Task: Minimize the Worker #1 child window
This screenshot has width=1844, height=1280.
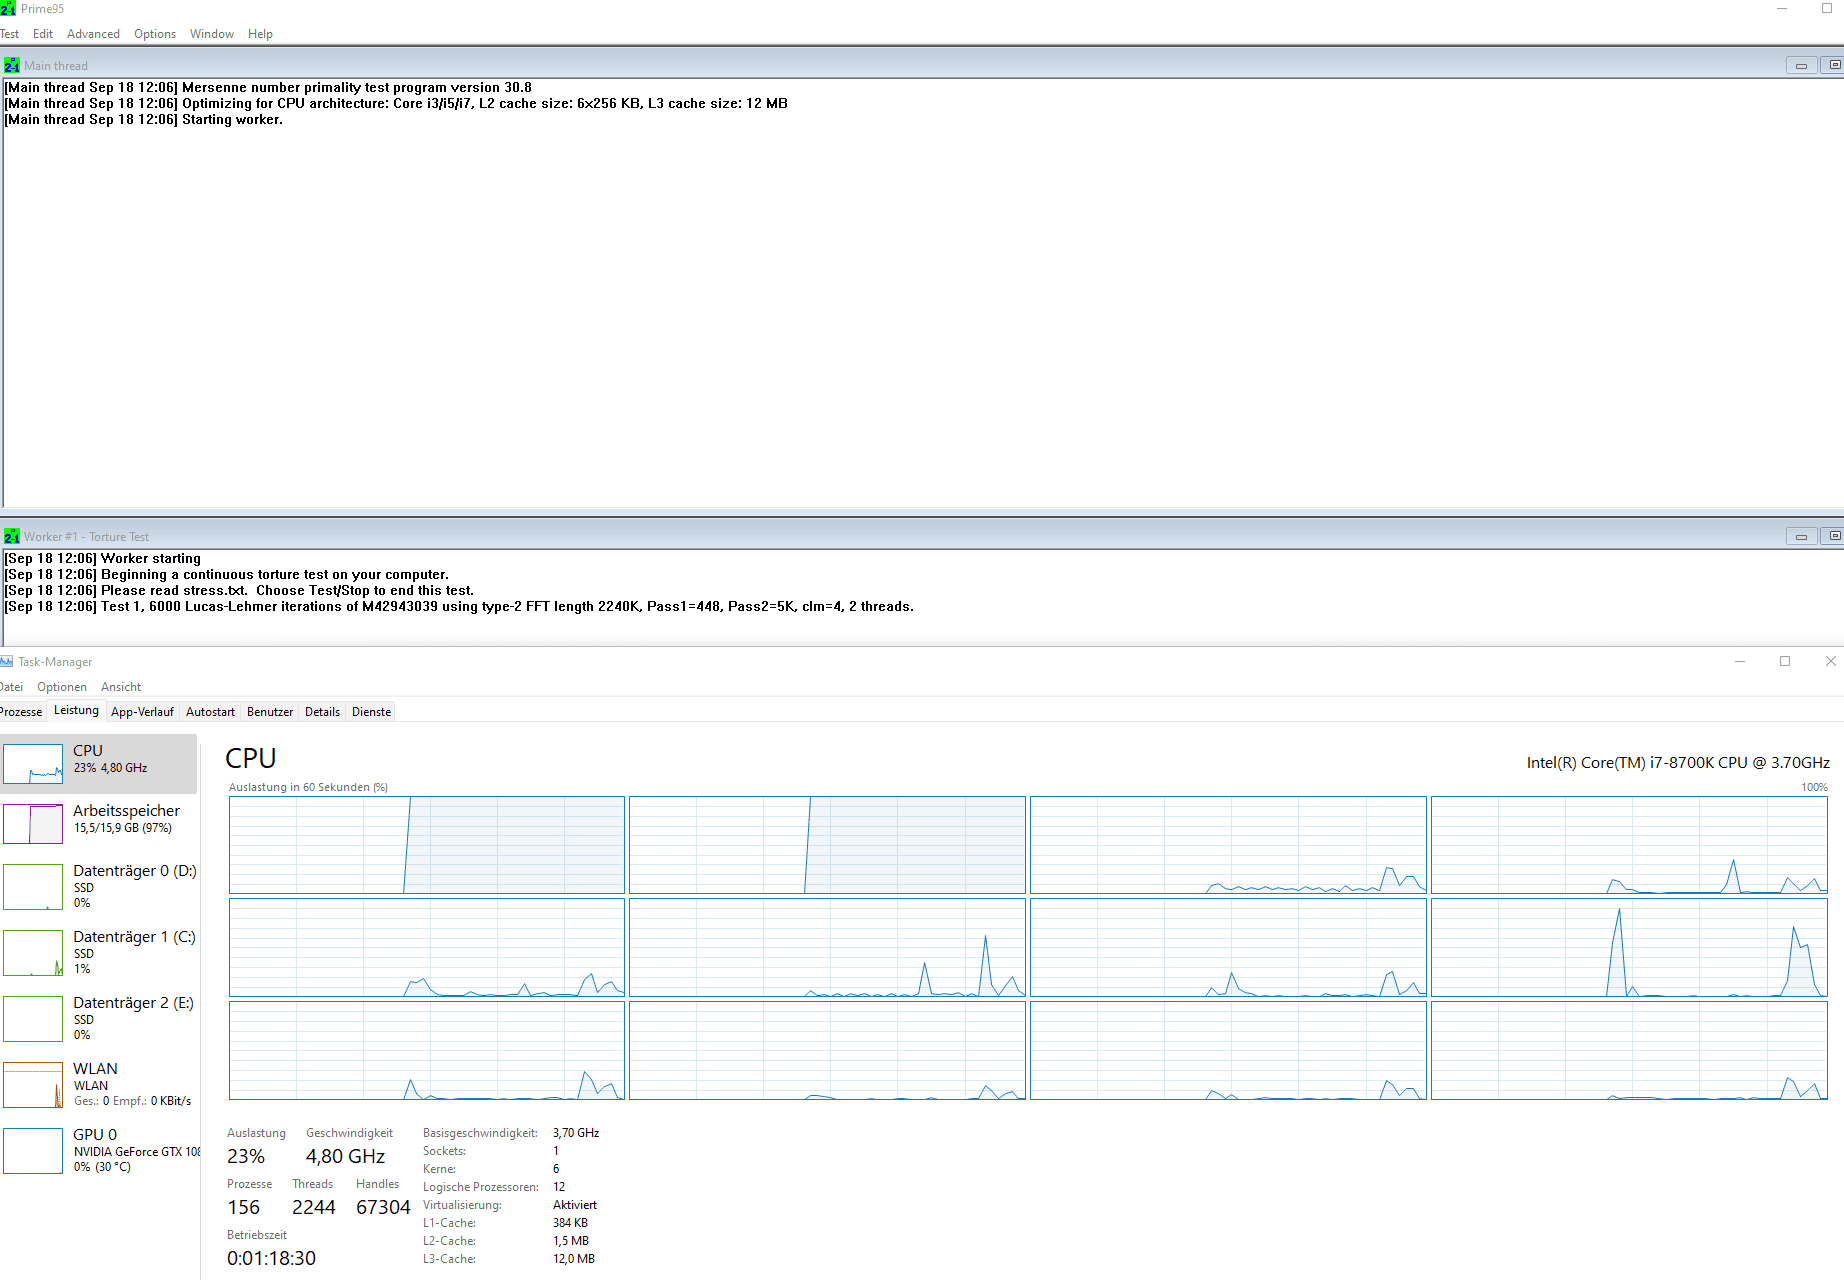Action: click(x=1801, y=536)
